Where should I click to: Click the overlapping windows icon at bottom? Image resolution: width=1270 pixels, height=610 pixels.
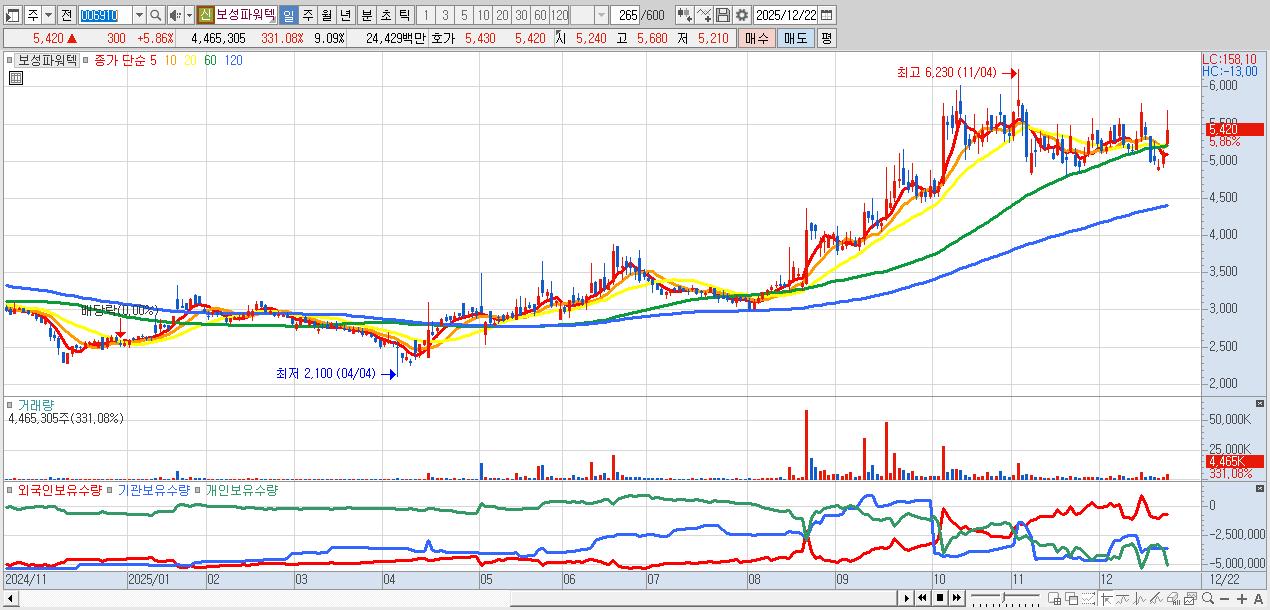[1071, 598]
